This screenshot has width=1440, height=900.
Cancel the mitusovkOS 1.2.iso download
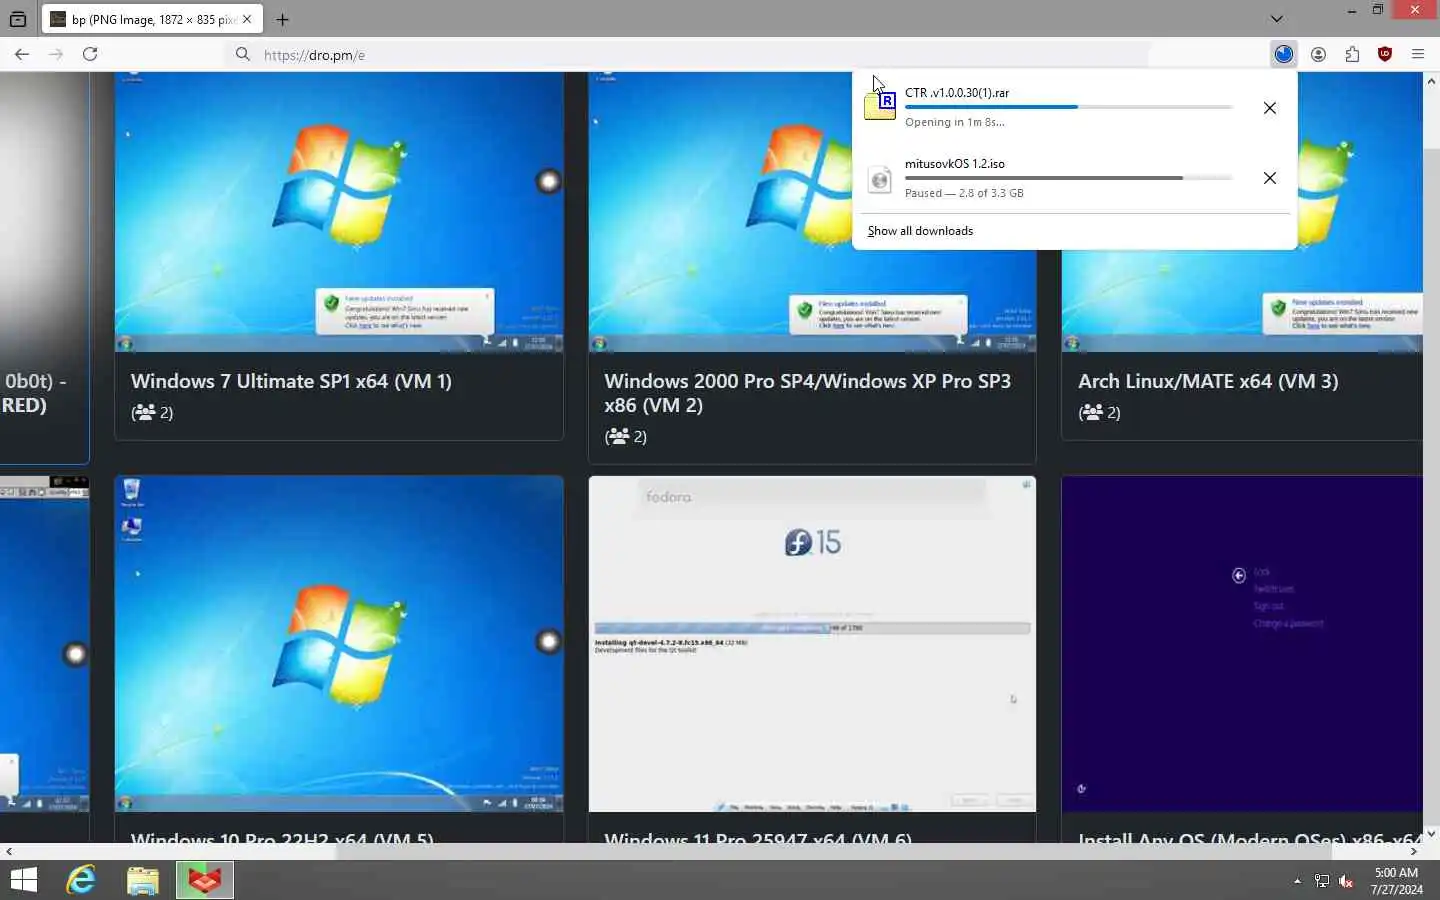(x=1269, y=178)
